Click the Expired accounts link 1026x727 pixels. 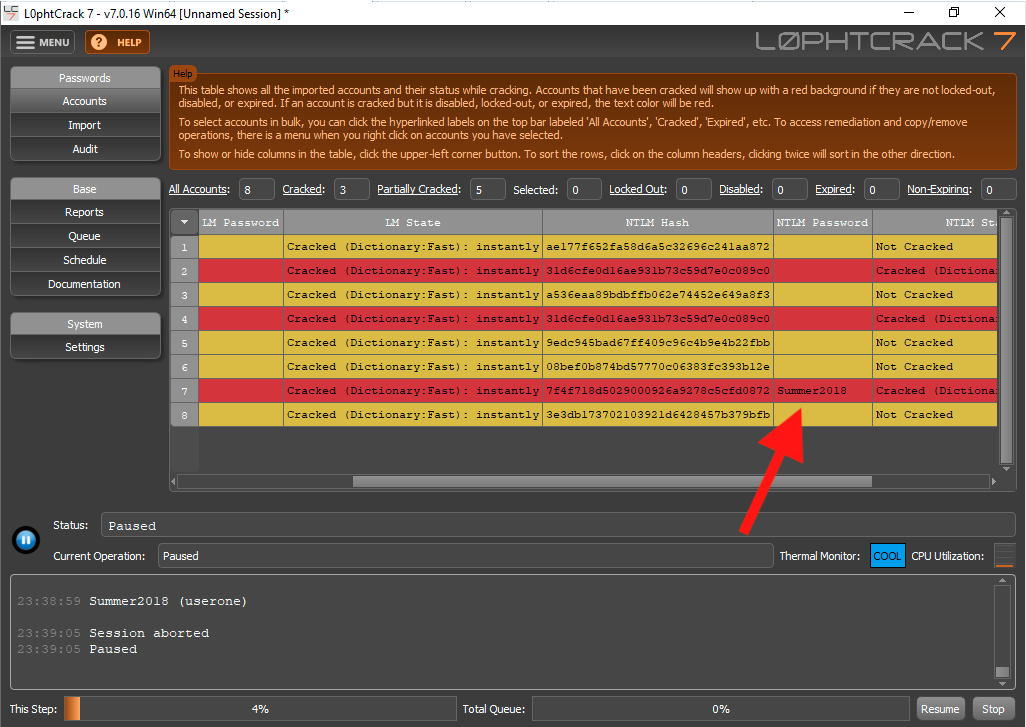pyautogui.click(x=835, y=189)
